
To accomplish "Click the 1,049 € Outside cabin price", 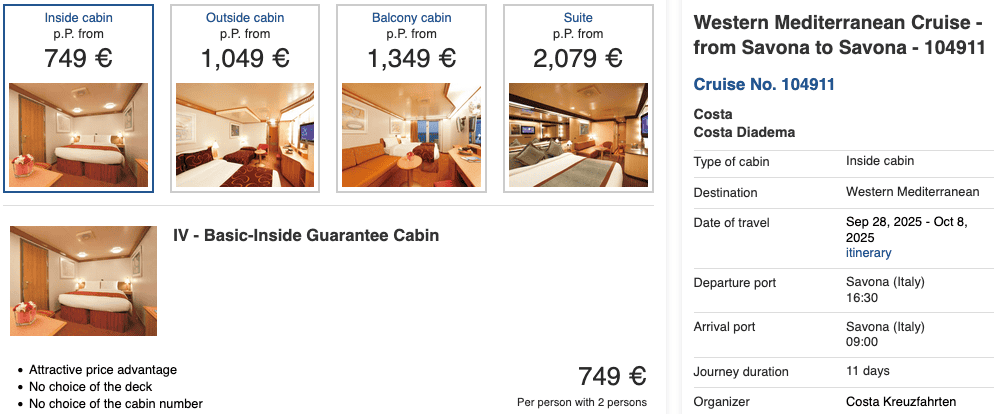I will 245,59.
